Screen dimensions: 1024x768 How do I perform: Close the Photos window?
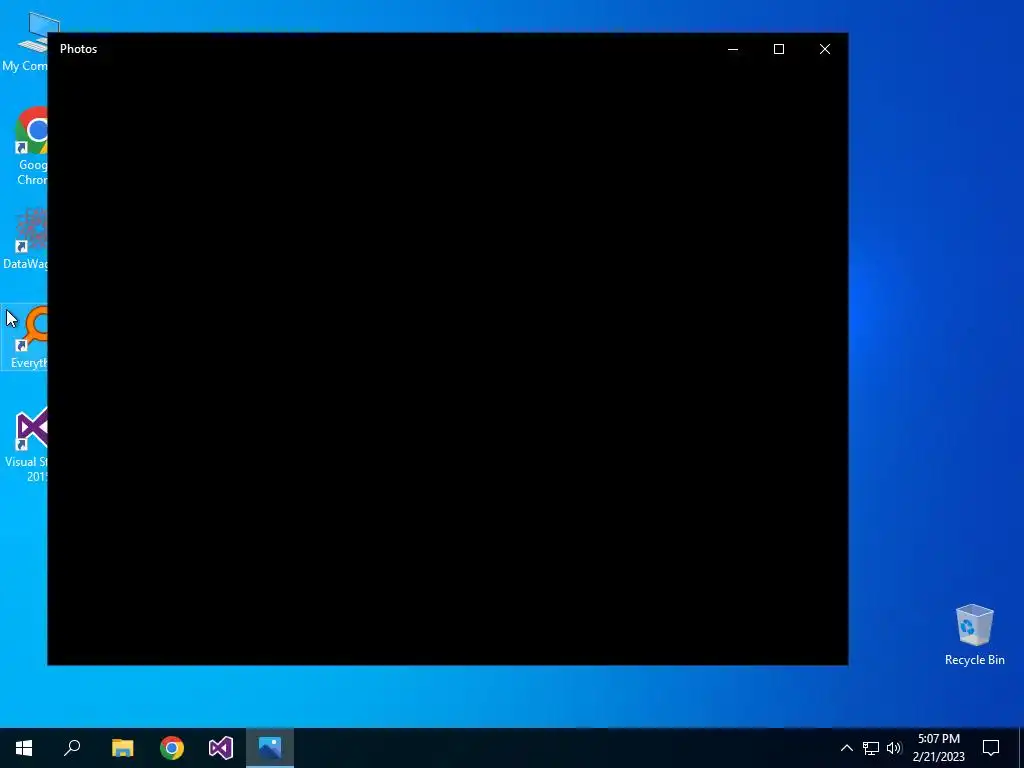coord(825,49)
